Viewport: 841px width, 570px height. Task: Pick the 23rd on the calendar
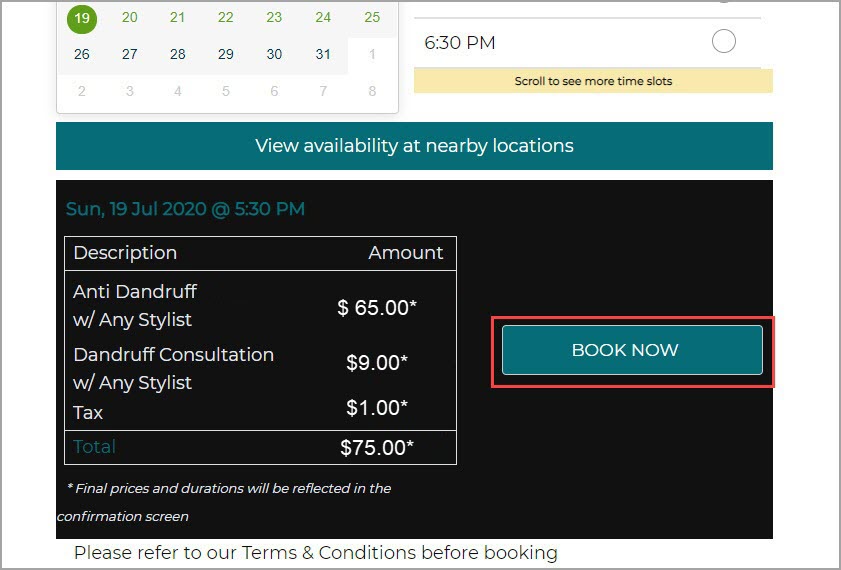pyautogui.click(x=274, y=17)
